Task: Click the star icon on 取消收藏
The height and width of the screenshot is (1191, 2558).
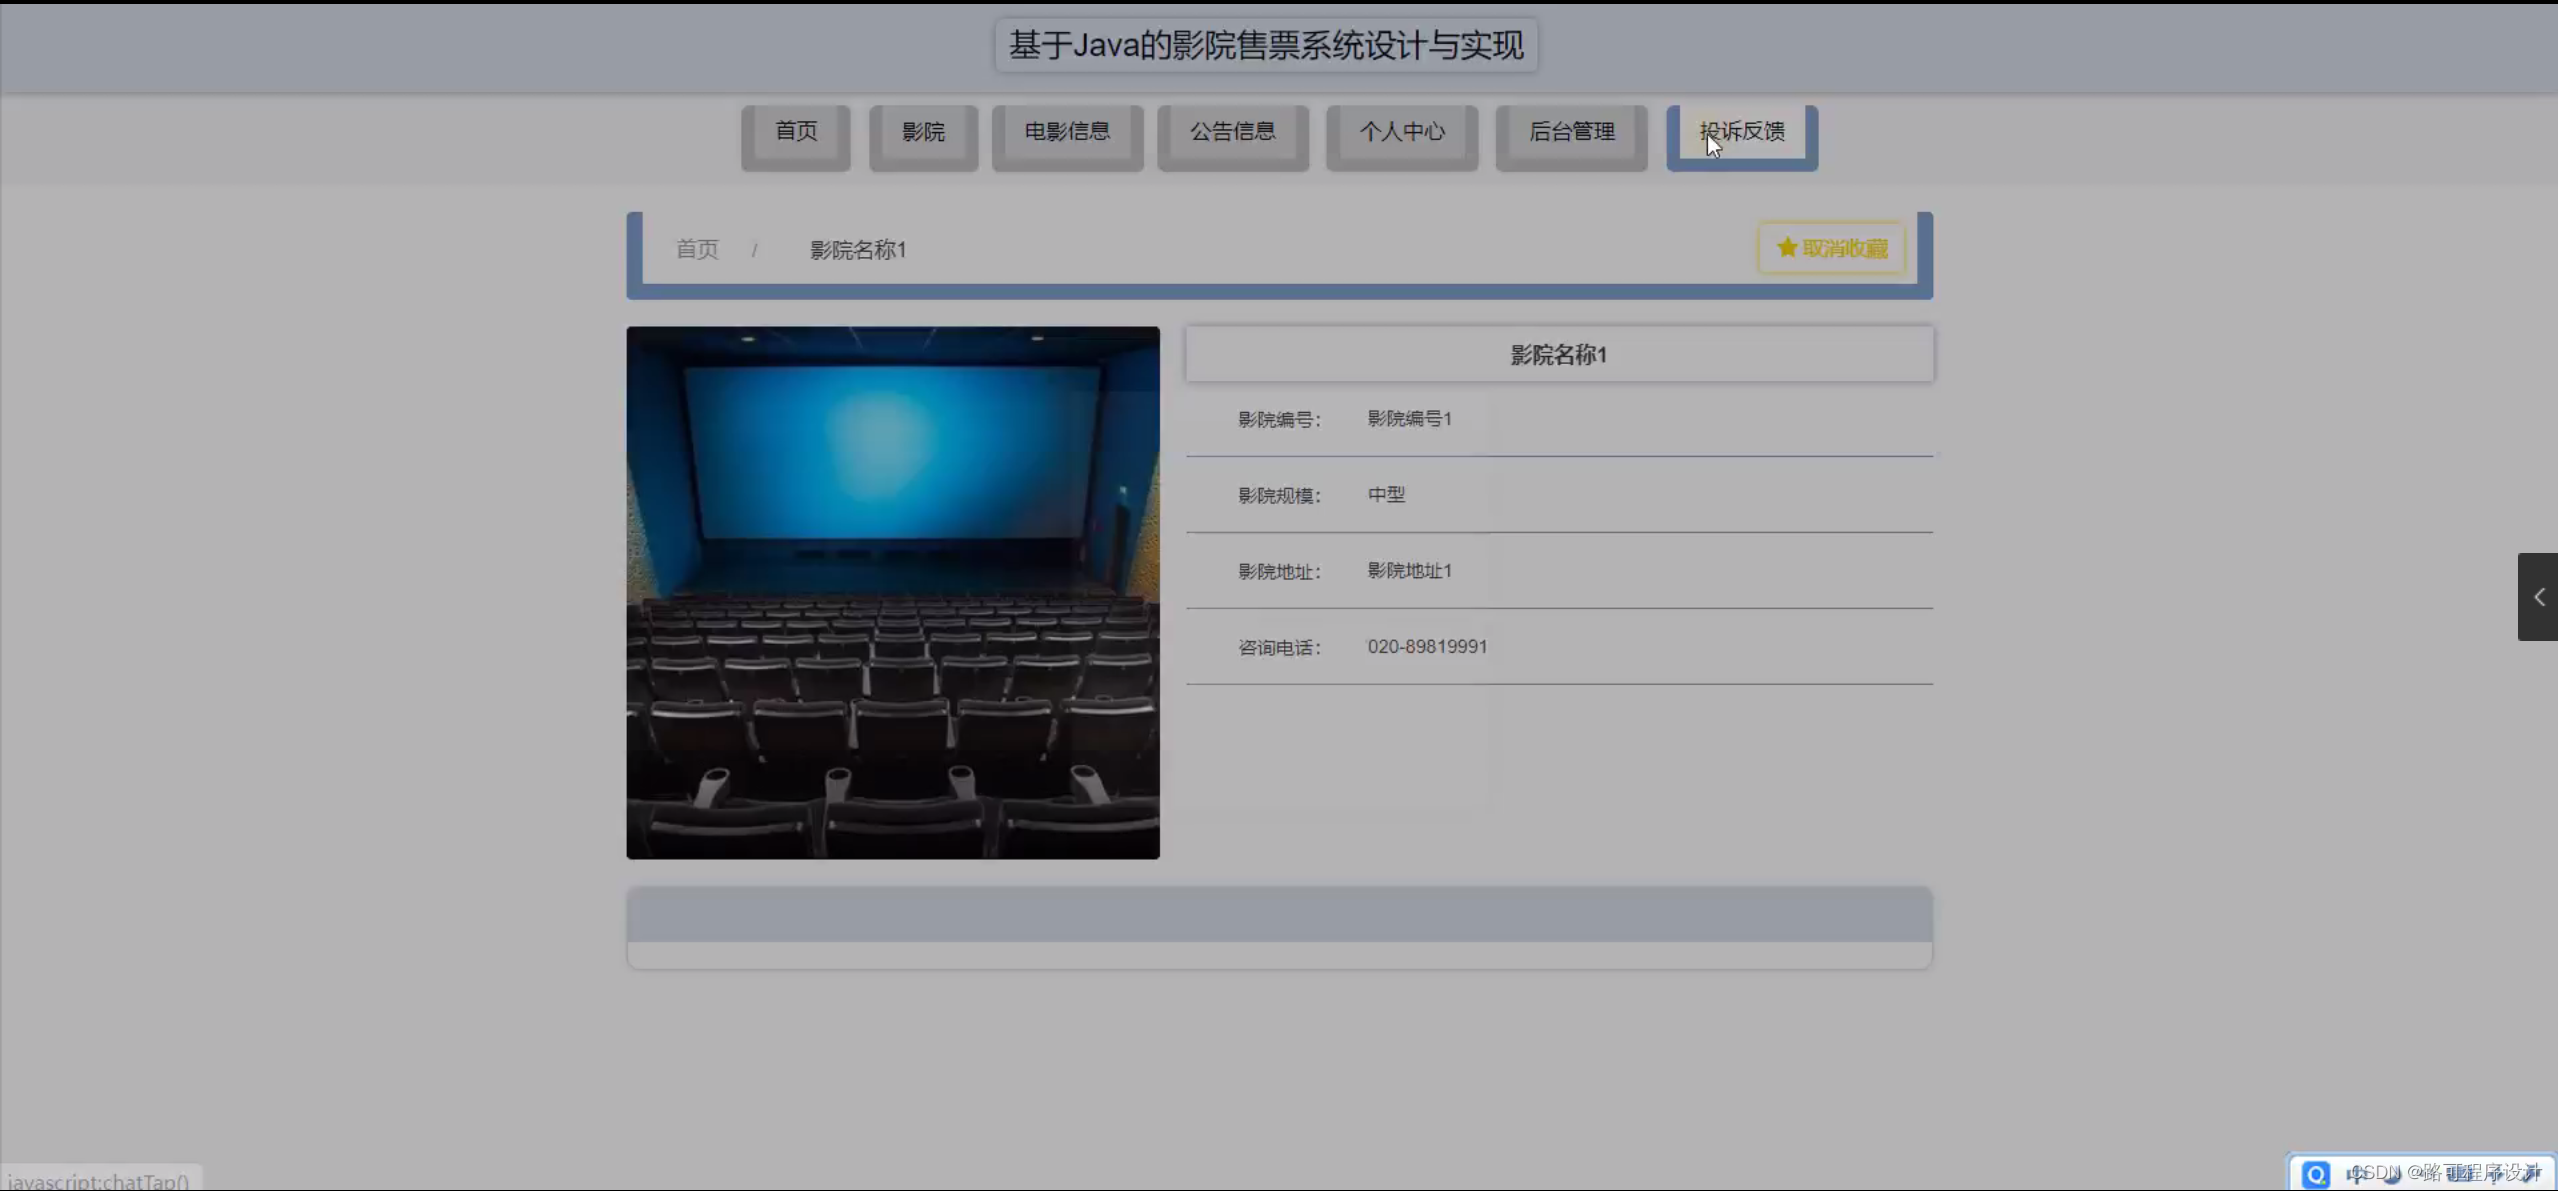Action: tap(1786, 247)
